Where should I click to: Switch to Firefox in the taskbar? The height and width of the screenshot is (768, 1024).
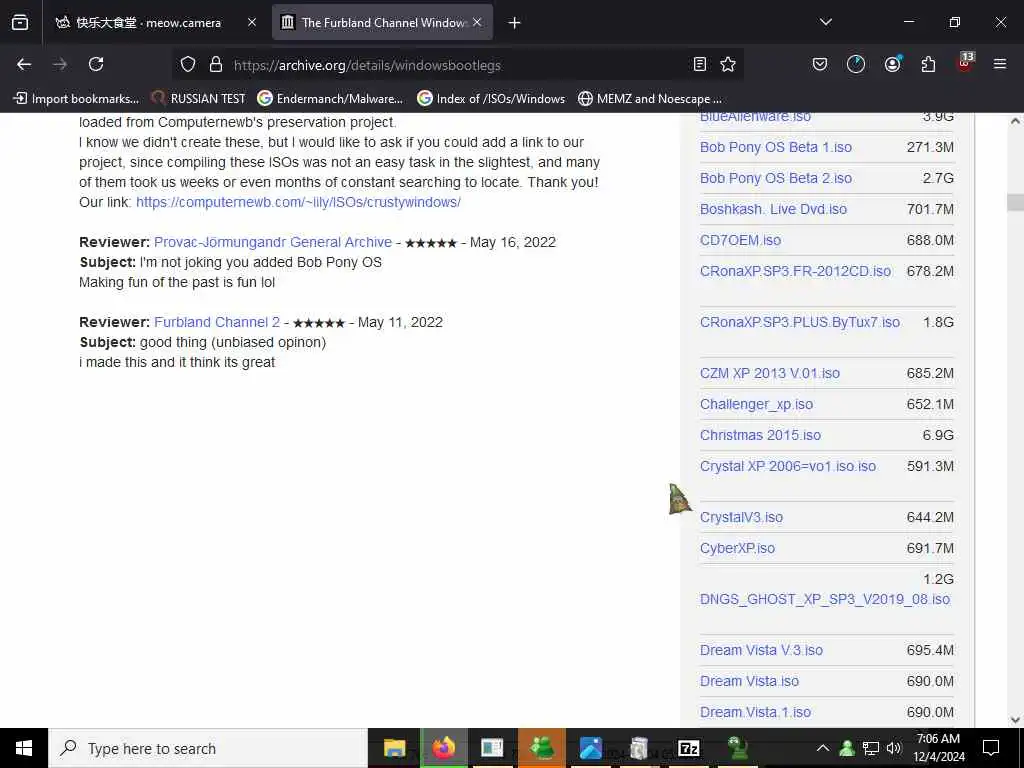pyautogui.click(x=444, y=748)
